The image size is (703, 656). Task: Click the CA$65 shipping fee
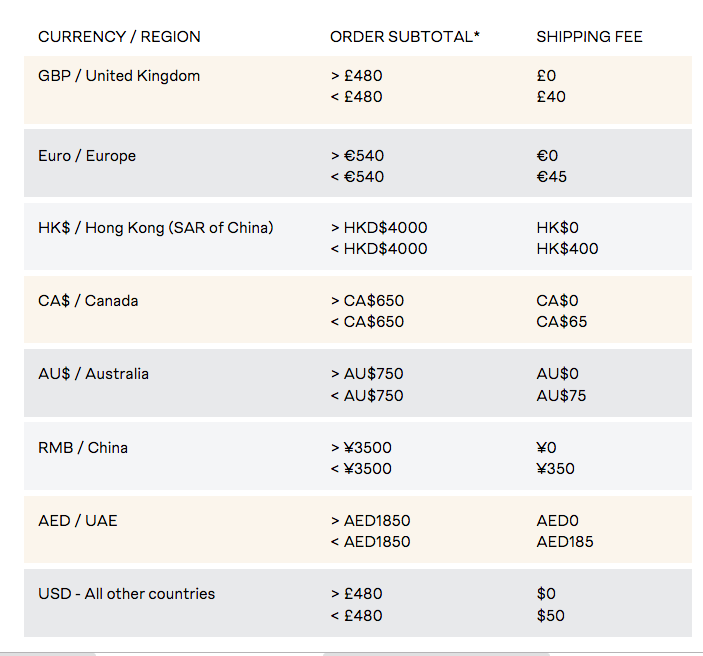561,322
